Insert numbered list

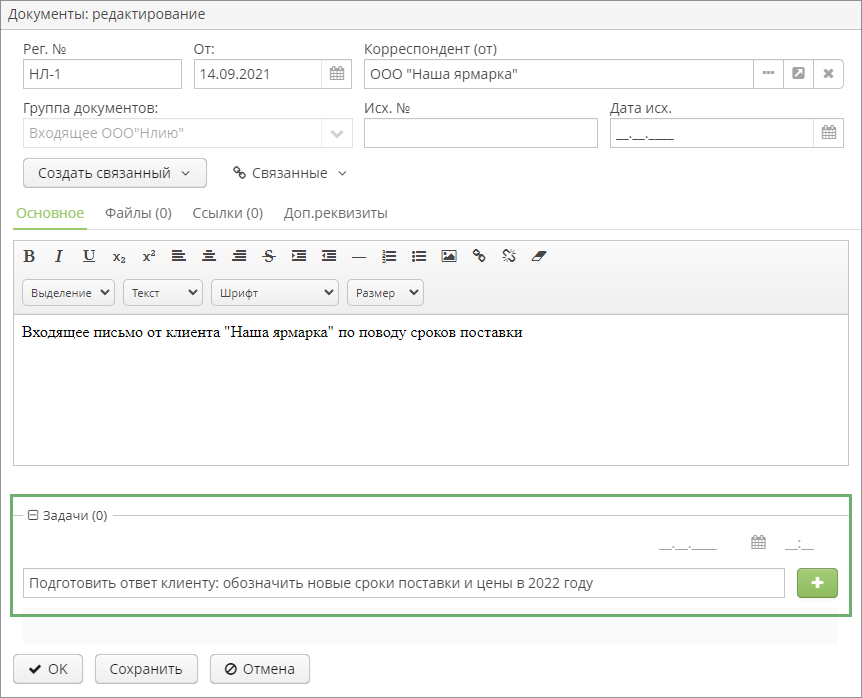coord(389,256)
